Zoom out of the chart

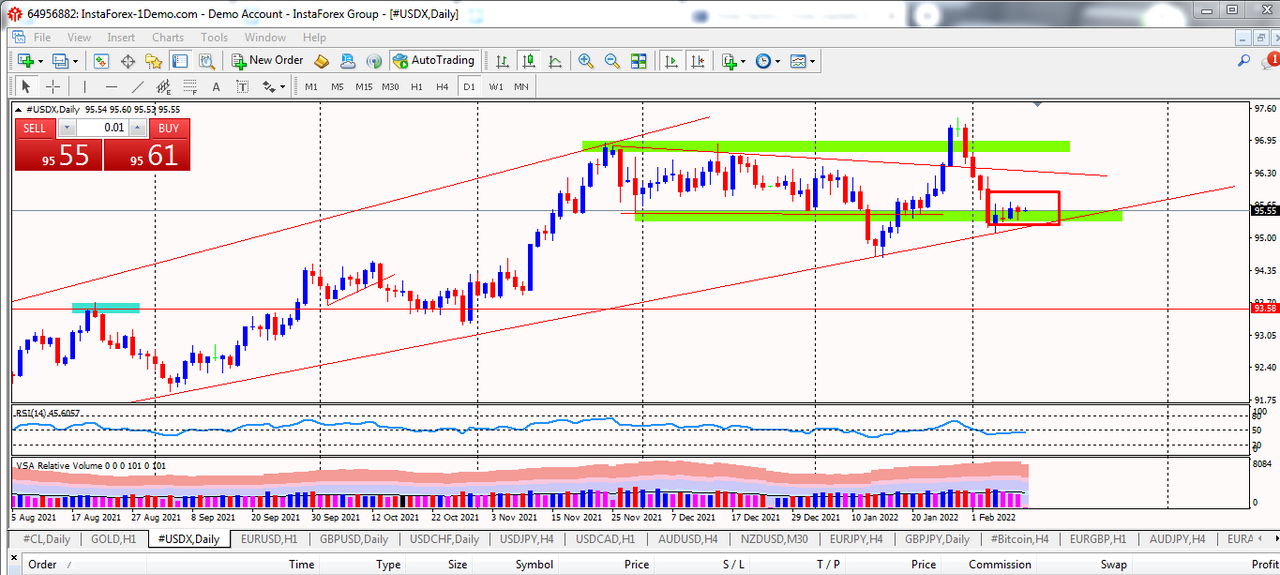(x=611, y=61)
